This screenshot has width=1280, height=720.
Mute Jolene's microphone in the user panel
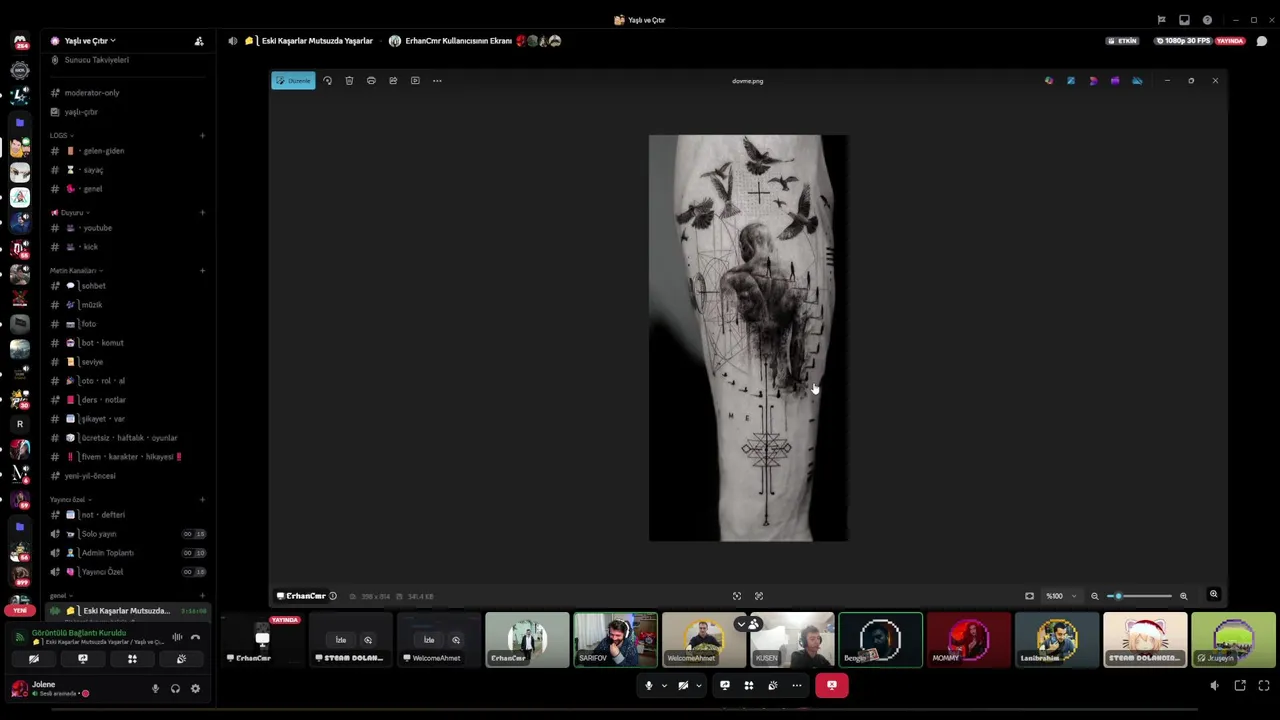155,688
